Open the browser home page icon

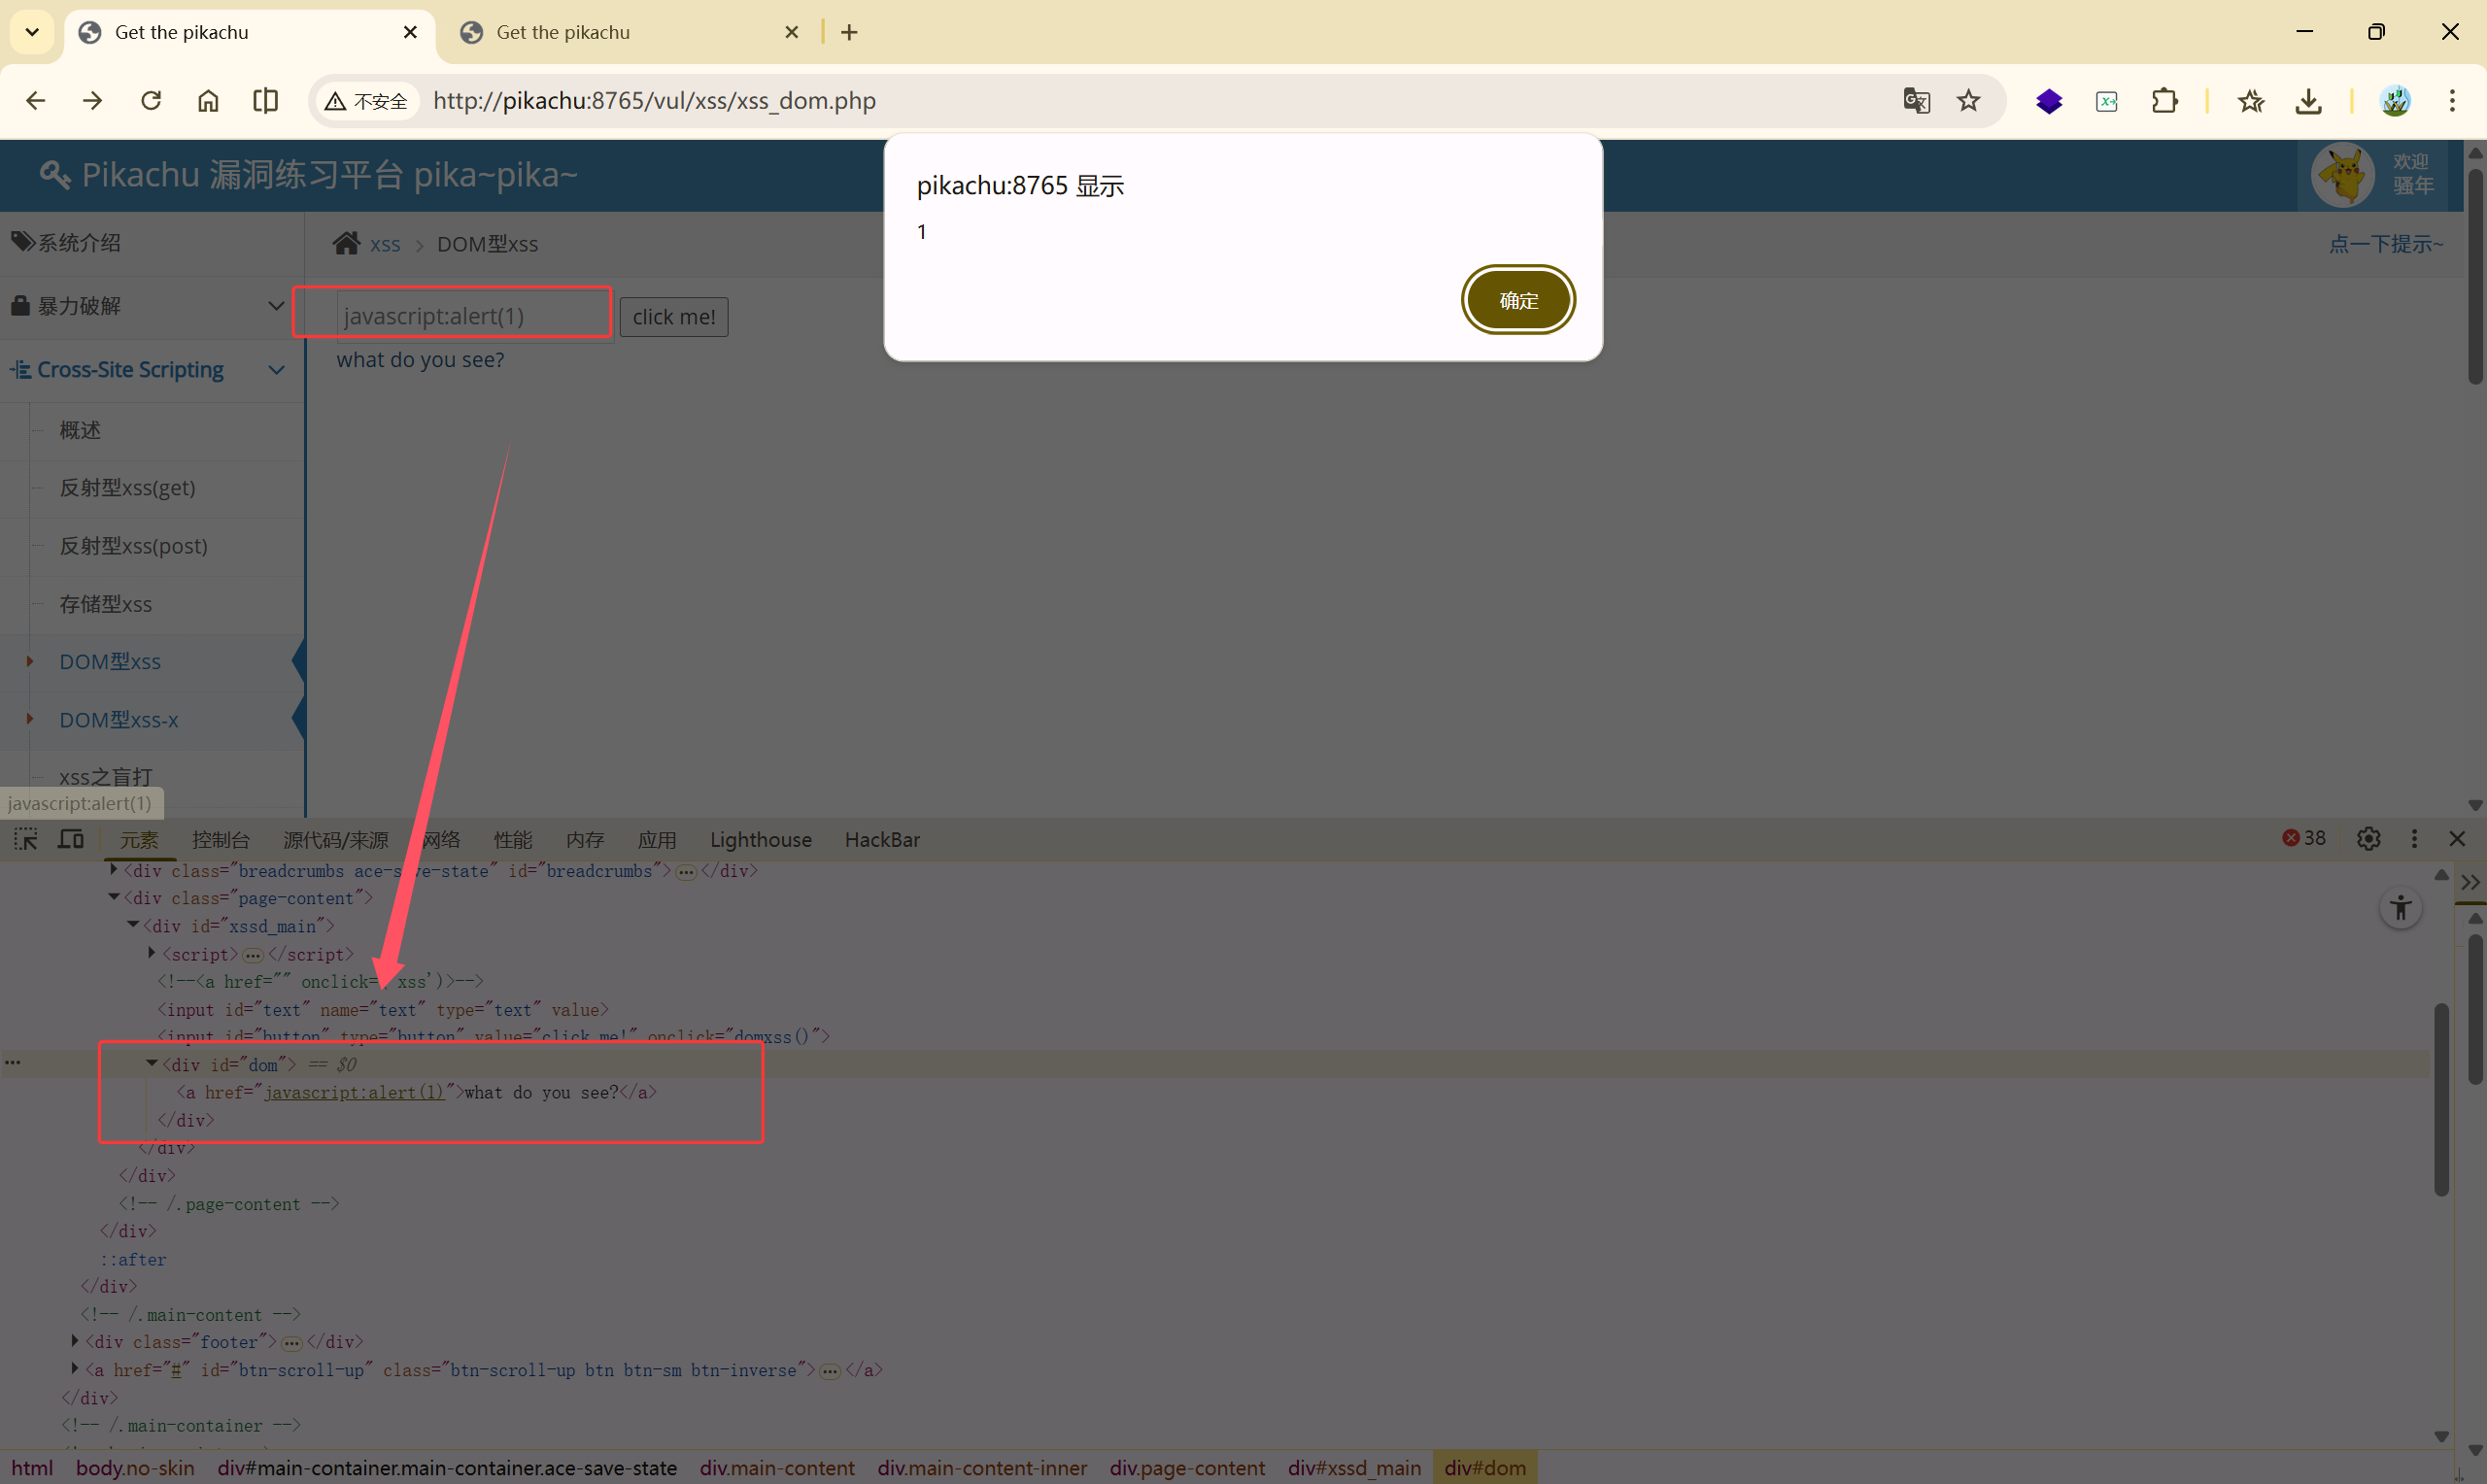pyautogui.click(x=208, y=101)
